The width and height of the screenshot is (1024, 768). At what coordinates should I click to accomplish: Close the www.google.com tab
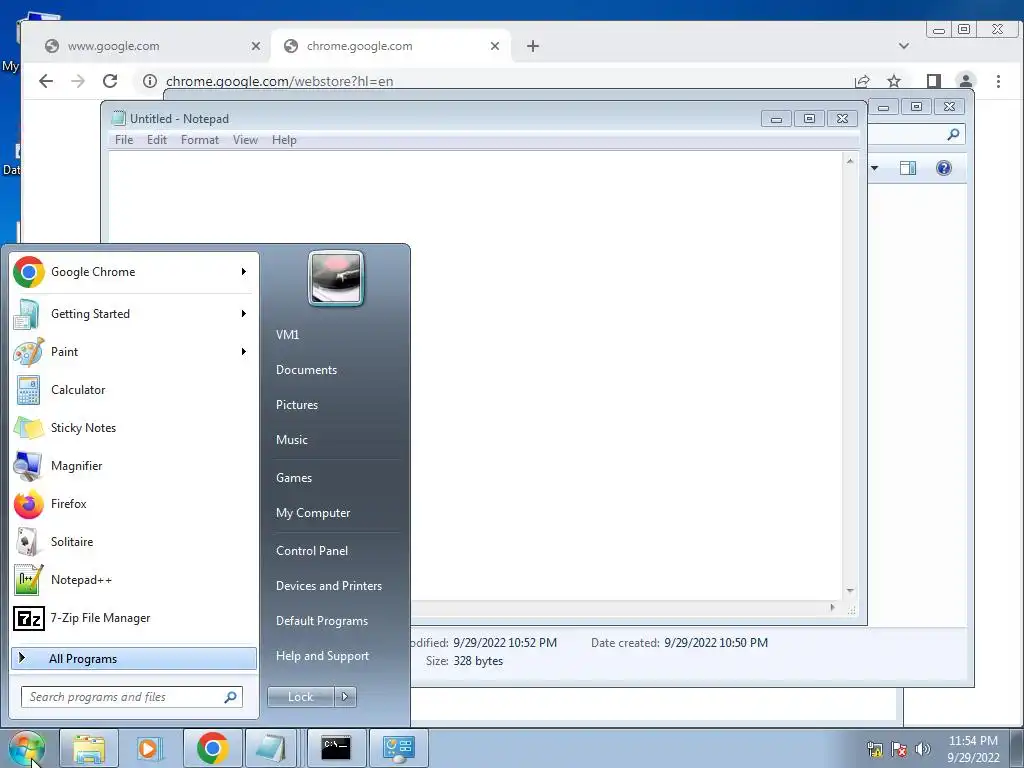point(255,46)
